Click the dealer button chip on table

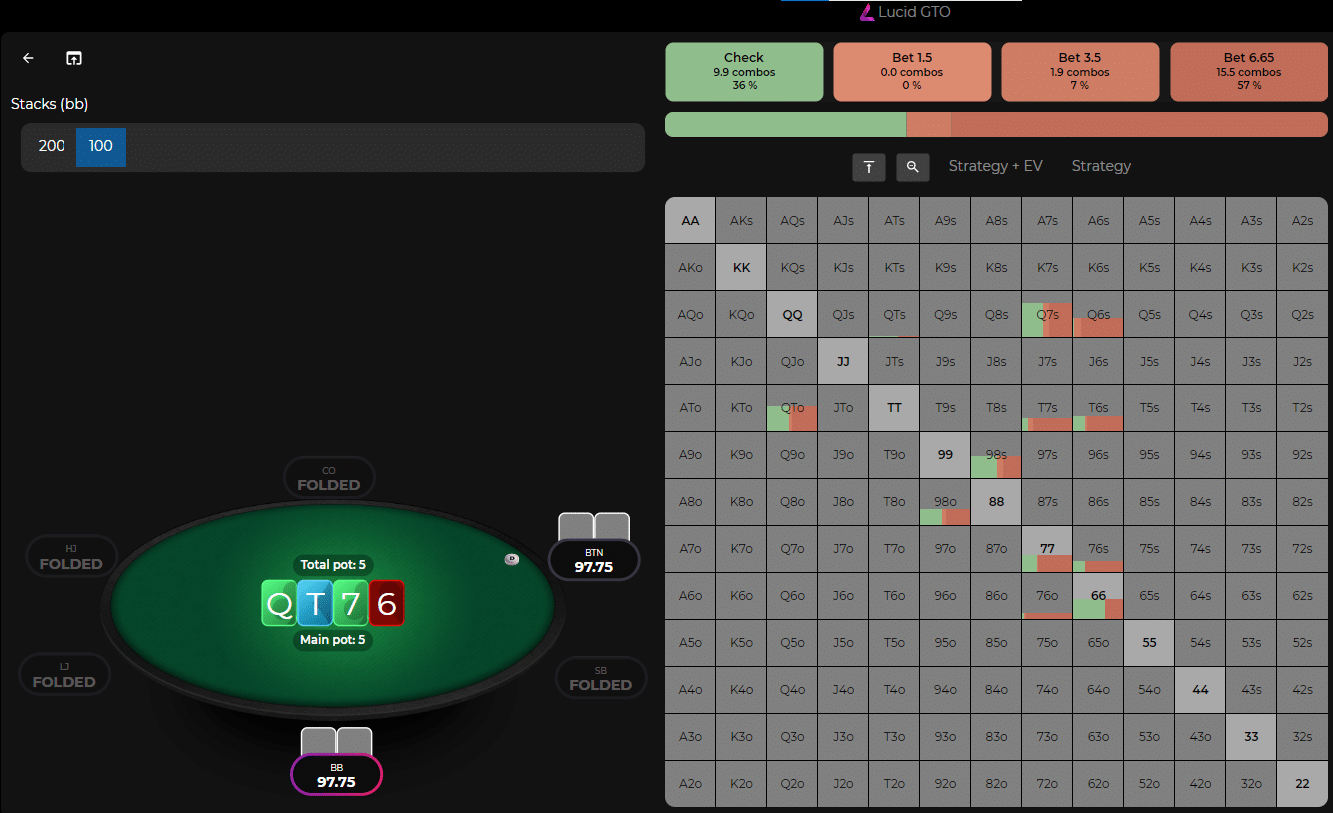pyautogui.click(x=512, y=559)
